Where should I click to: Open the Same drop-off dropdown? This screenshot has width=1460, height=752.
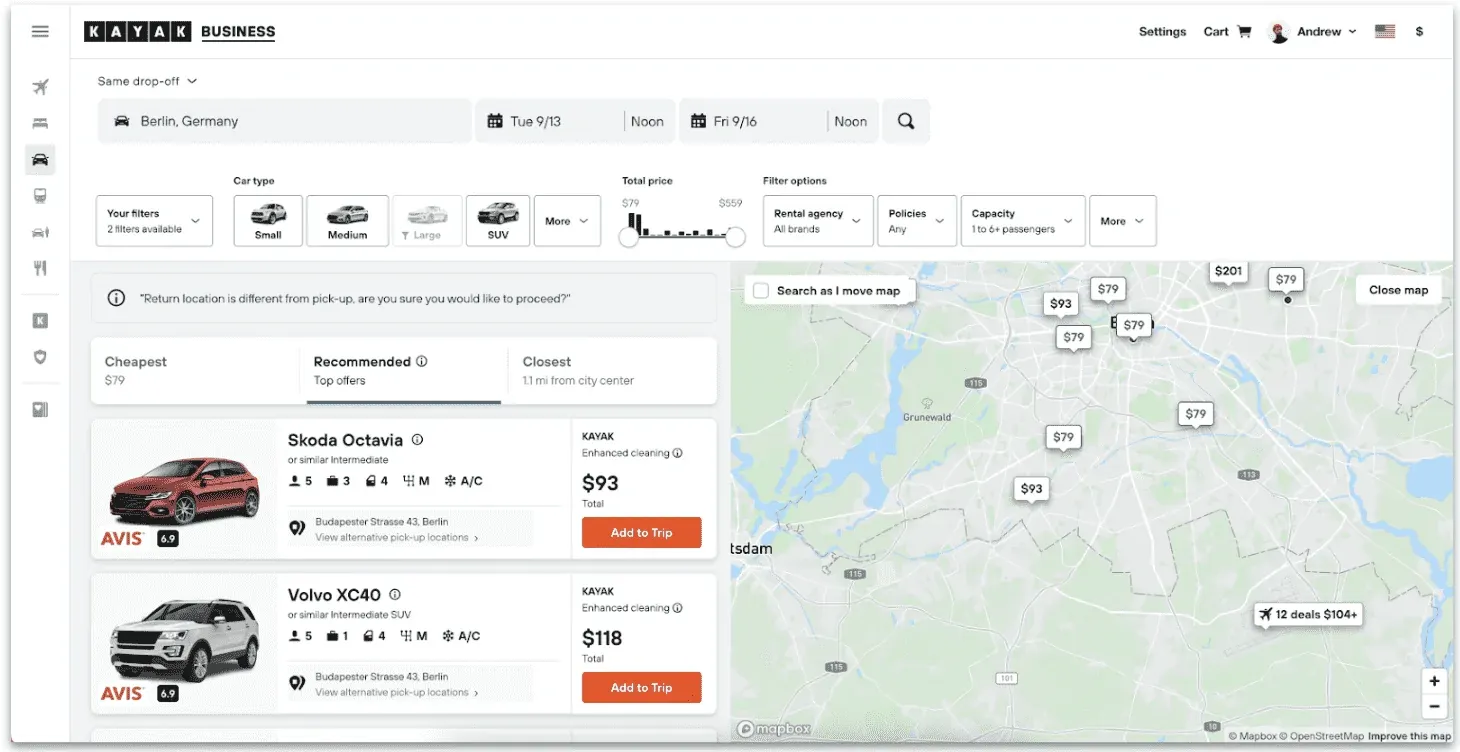147,81
